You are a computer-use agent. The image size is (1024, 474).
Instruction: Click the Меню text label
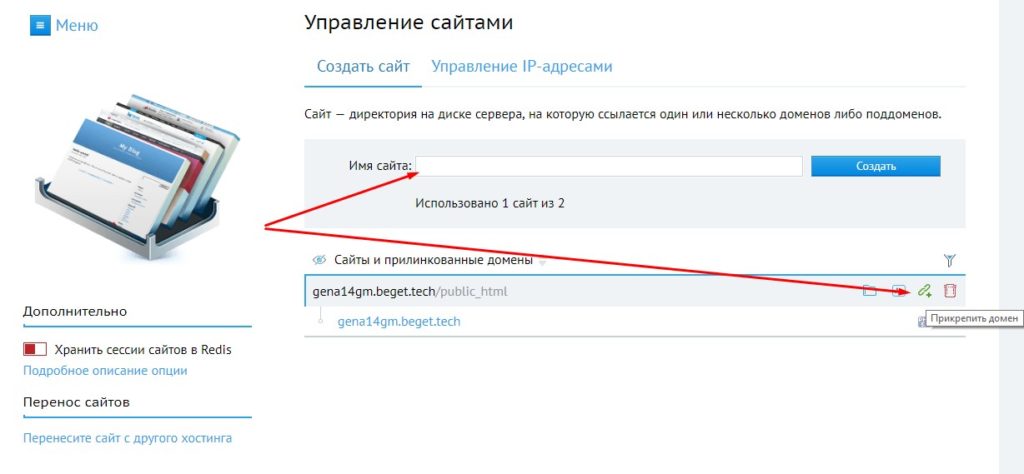click(x=77, y=26)
